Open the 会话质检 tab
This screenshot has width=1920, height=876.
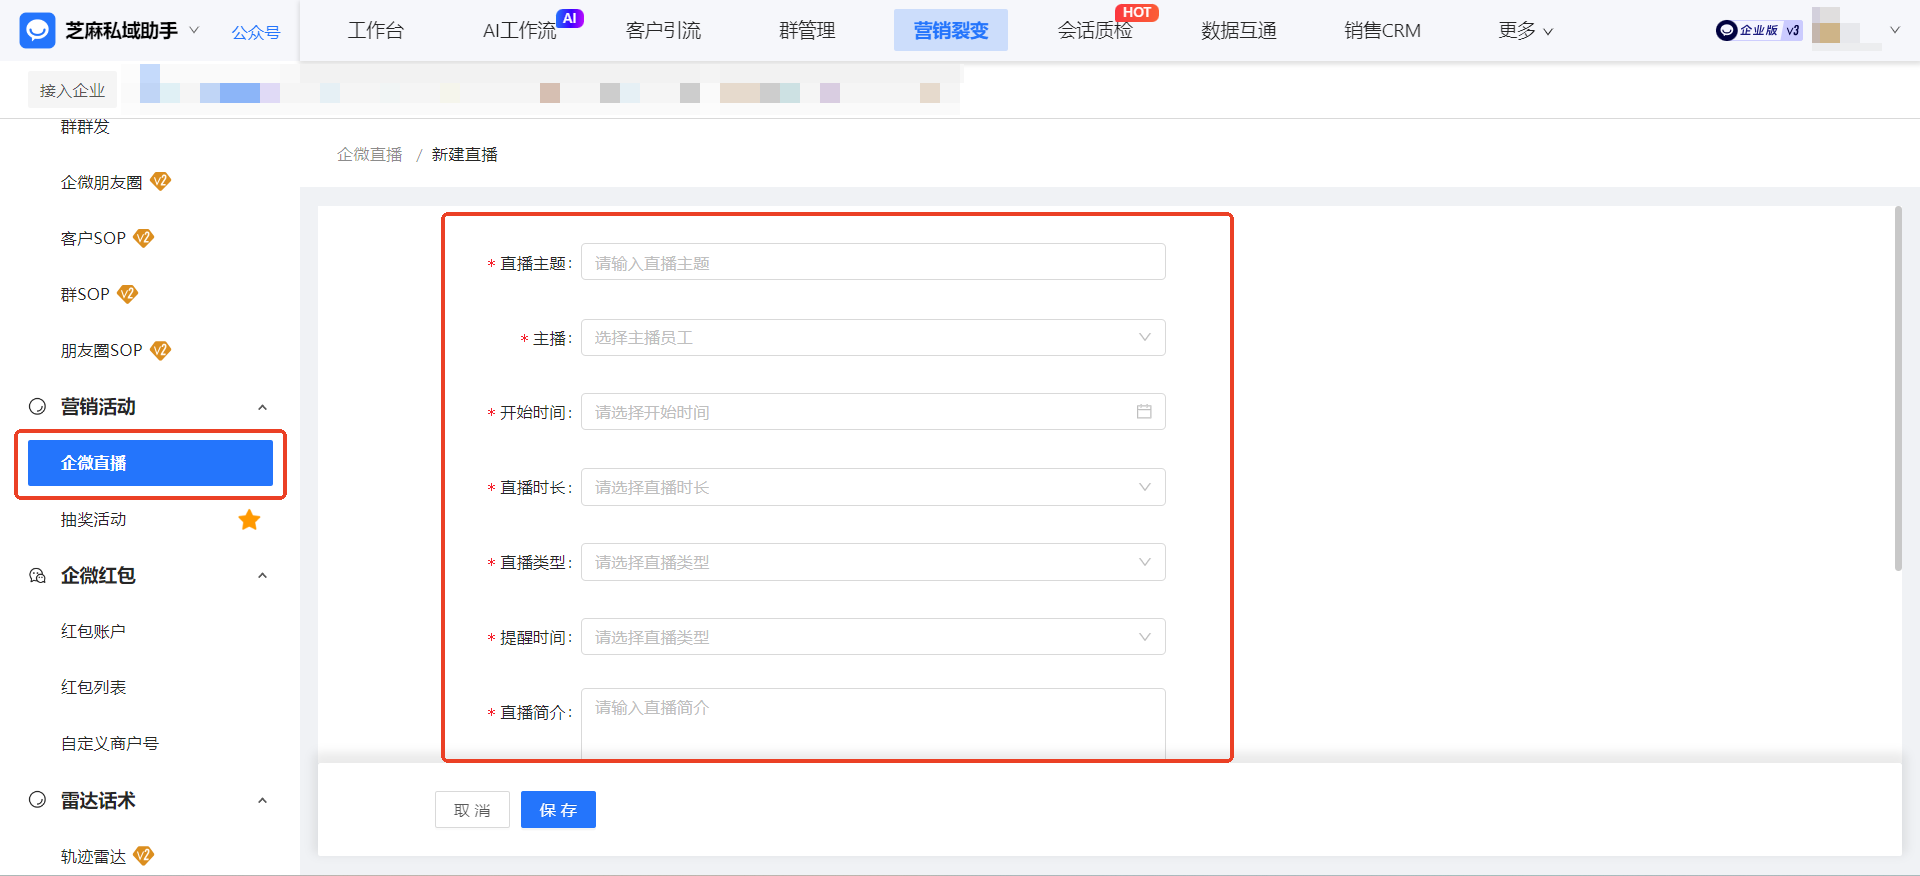pos(1095,31)
